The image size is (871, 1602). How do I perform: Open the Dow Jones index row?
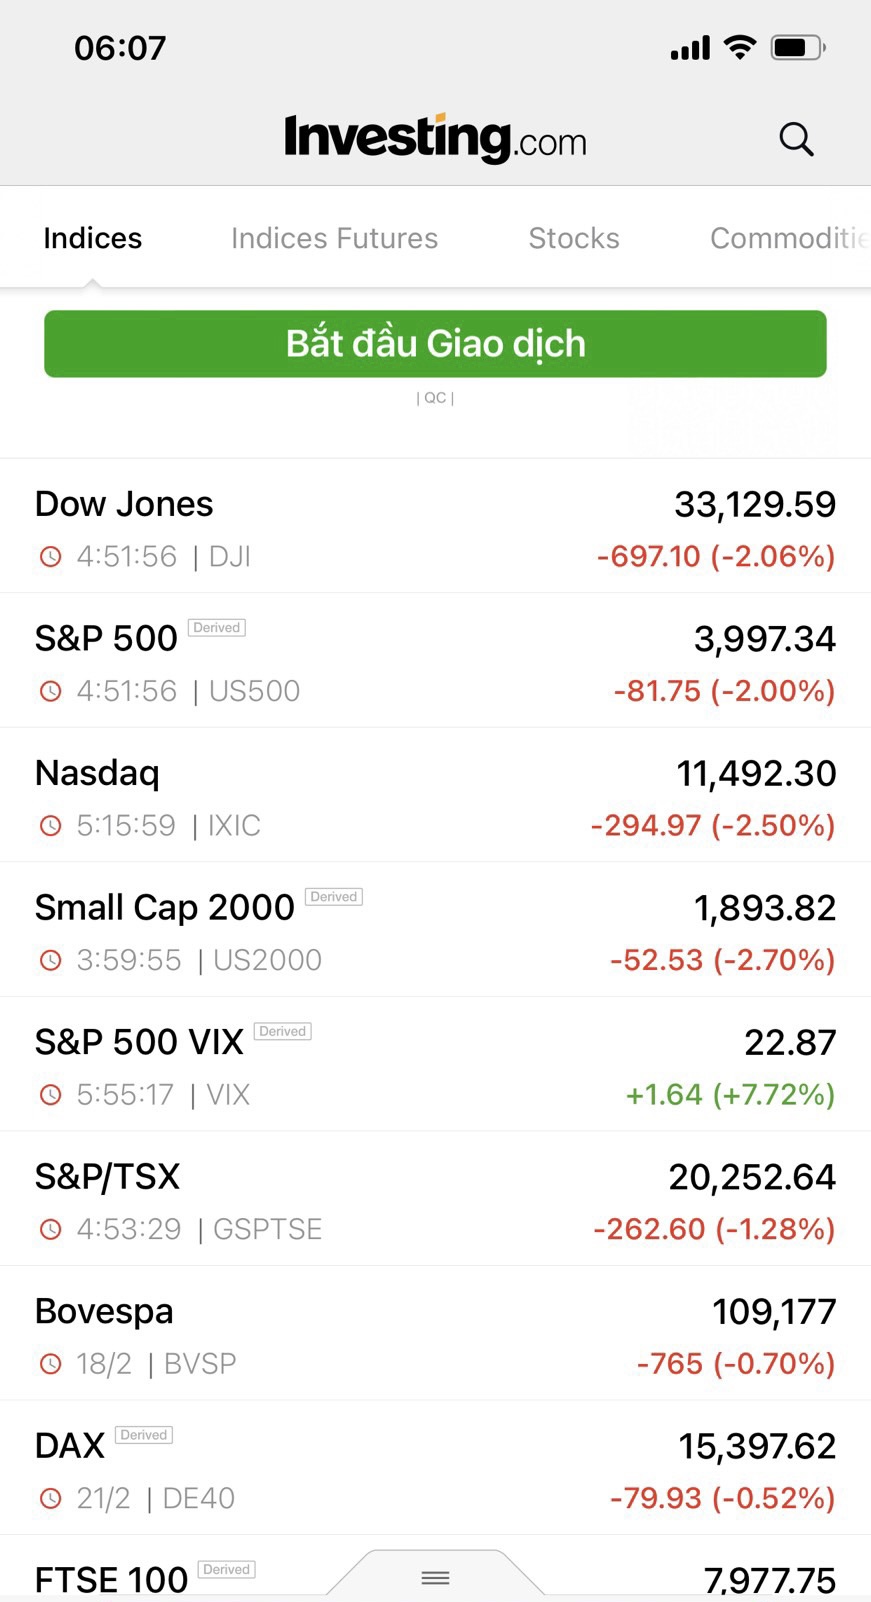click(x=435, y=528)
